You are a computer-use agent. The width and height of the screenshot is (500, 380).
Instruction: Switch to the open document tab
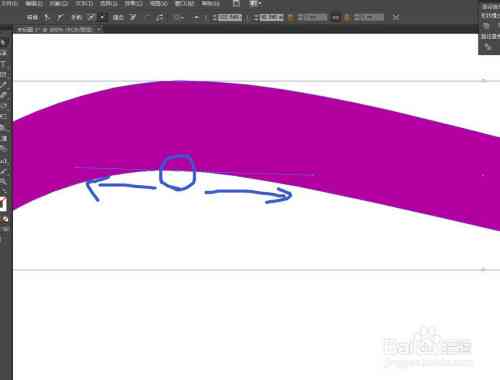point(55,29)
